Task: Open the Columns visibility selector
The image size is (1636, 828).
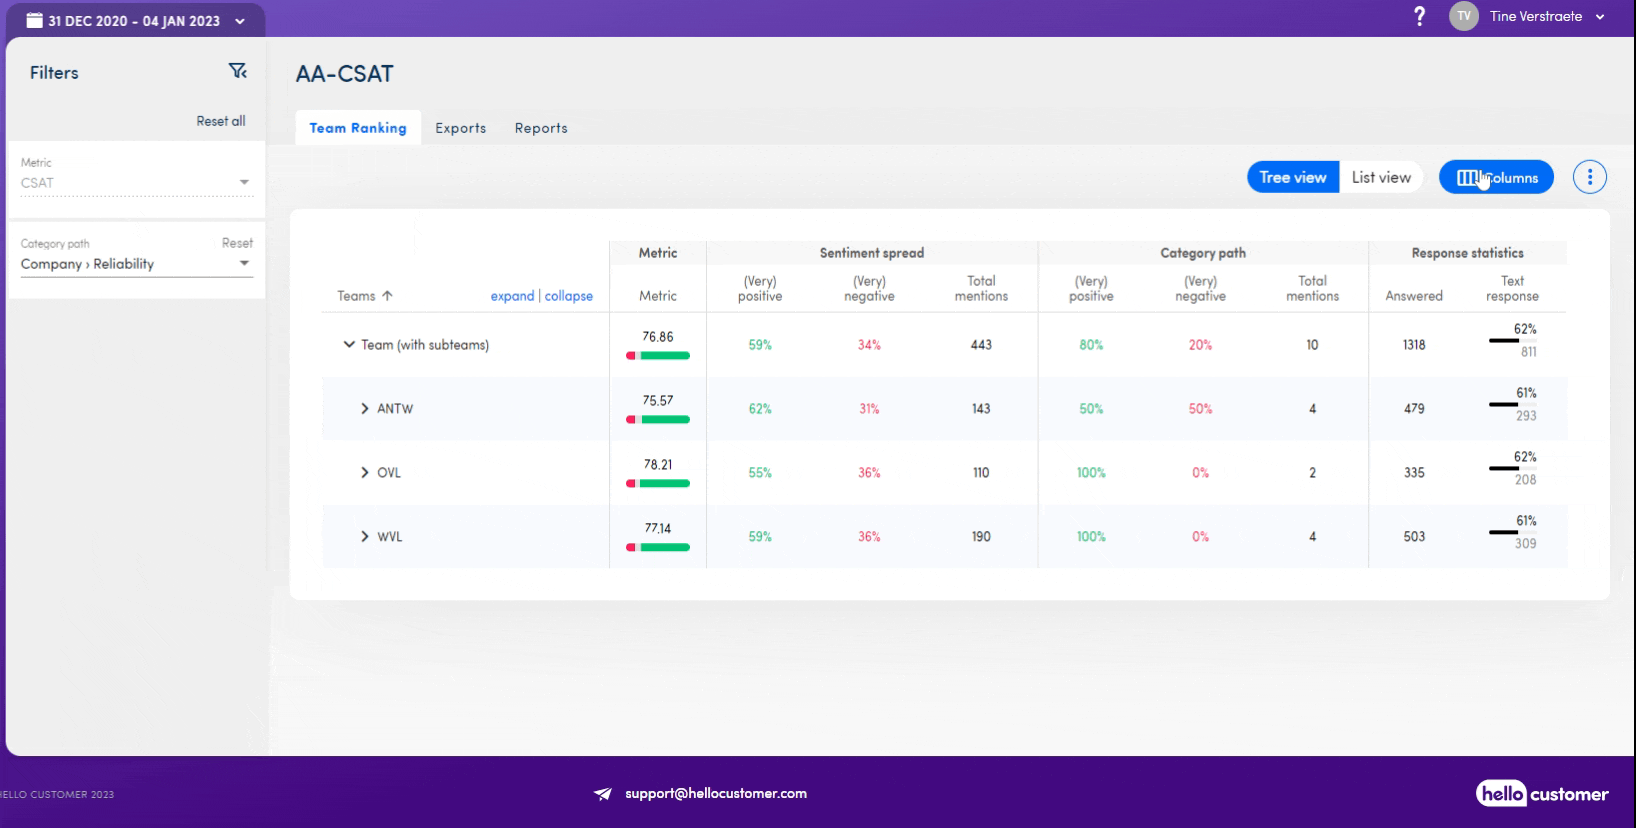Action: point(1496,177)
